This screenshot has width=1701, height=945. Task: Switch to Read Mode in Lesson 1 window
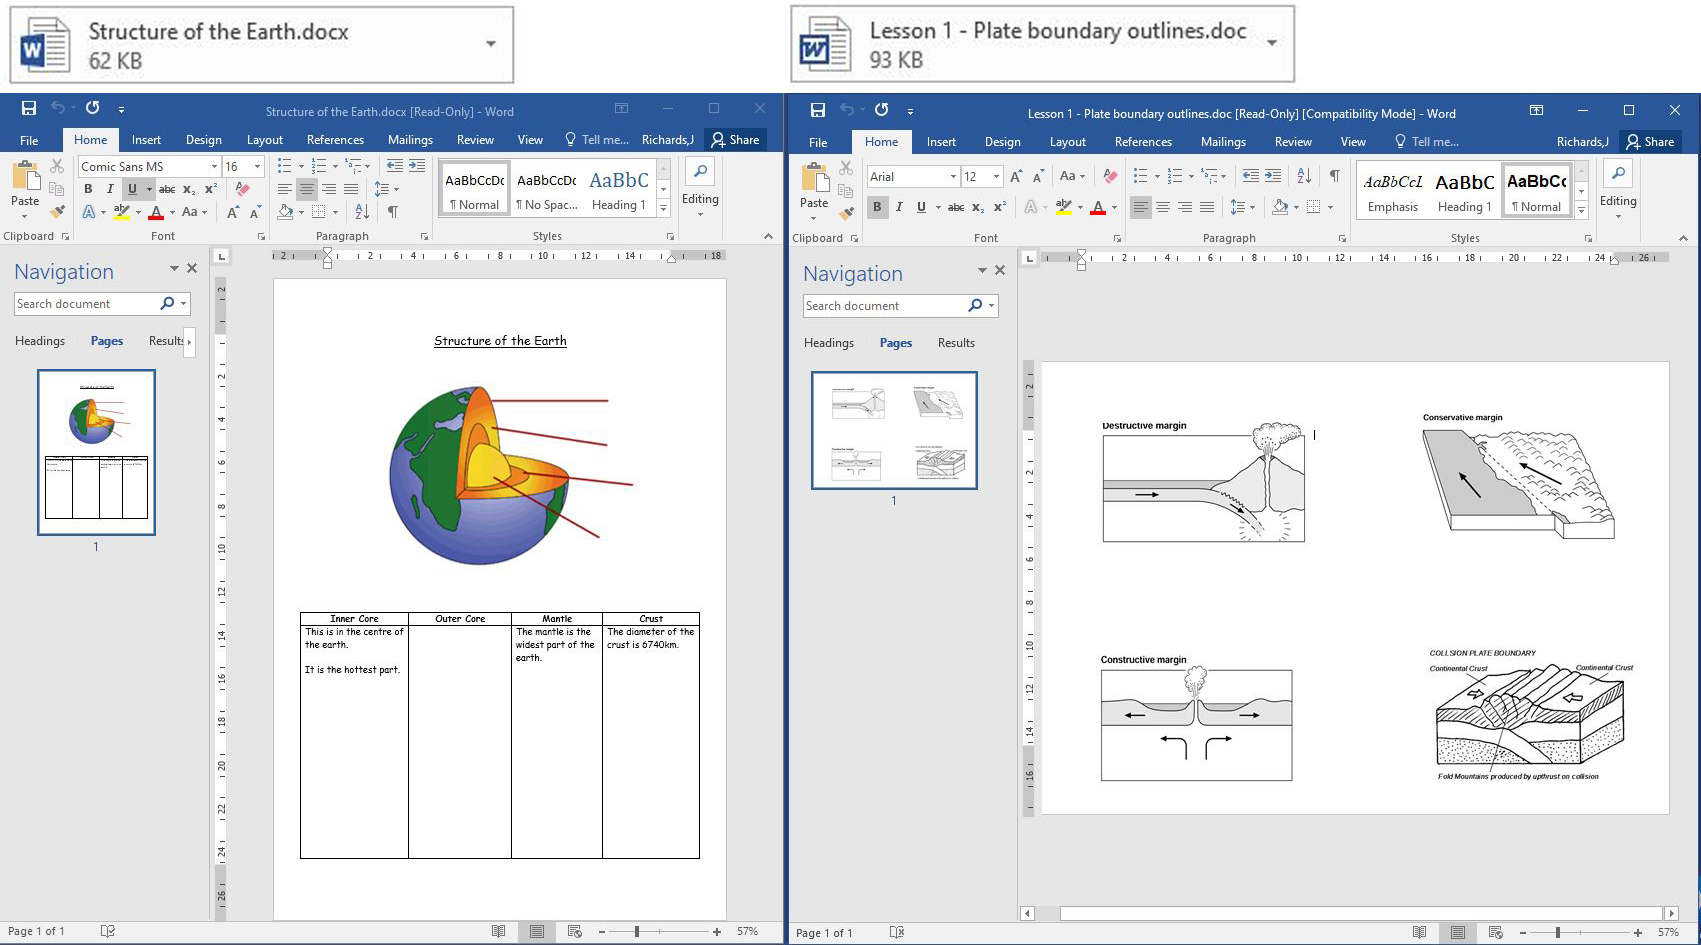click(x=1419, y=932)
